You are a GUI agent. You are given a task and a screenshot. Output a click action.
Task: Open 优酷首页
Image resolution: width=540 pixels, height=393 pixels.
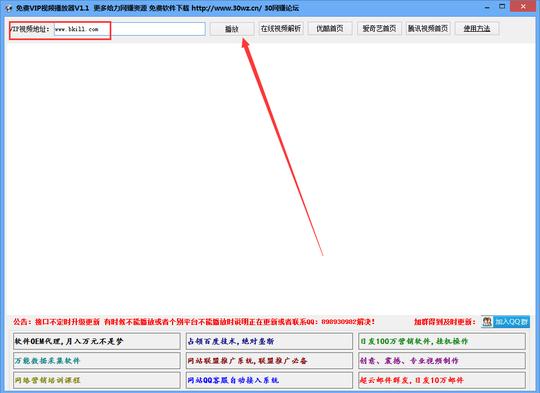point(330,29)
